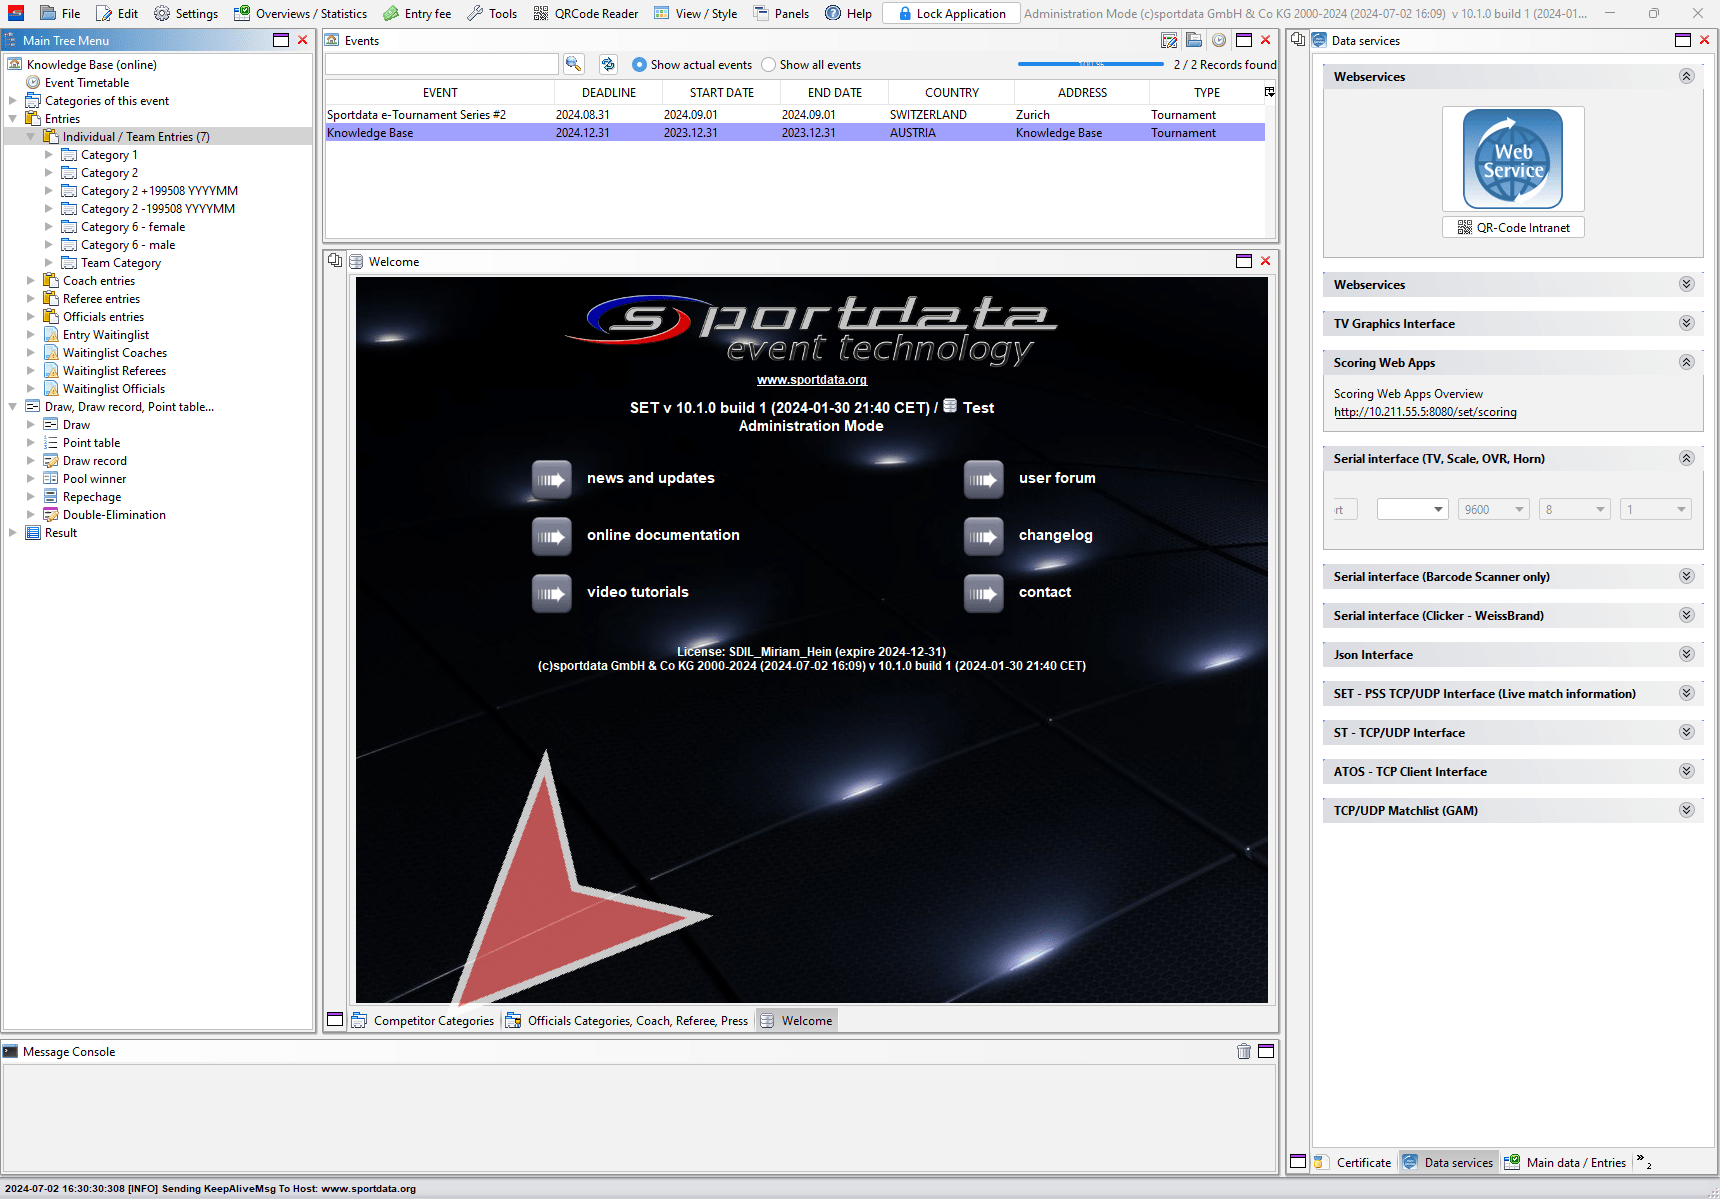Click the contact arrow icon

(x=983, y=593)
